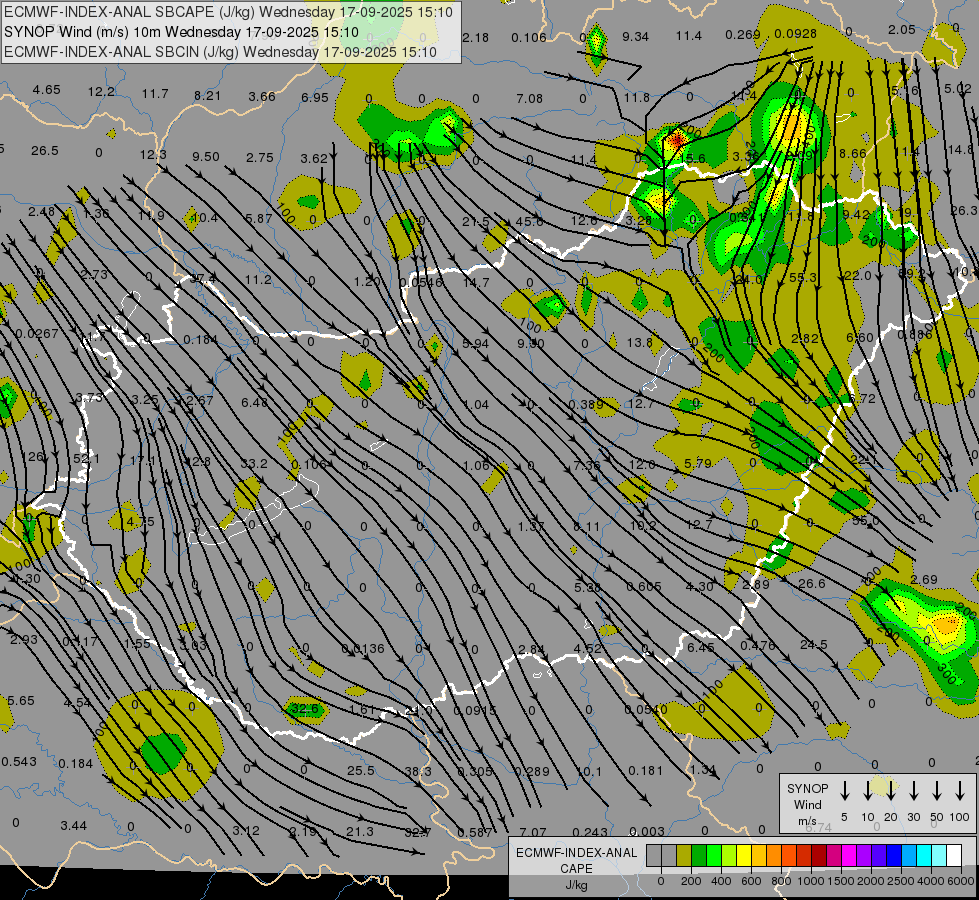Viewport: 979px width, 900px height.
Task: Click the map value 0.003
Action: (x=647, y=831)
